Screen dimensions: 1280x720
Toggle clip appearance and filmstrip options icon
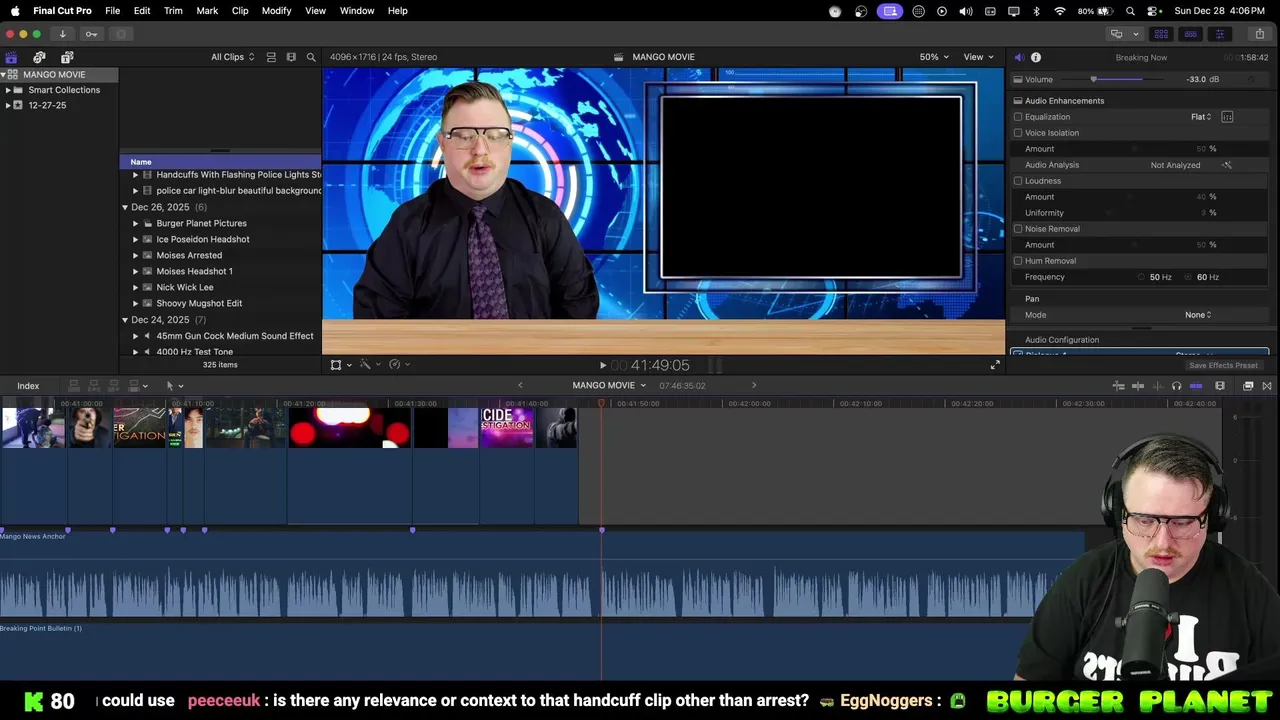(291, 57)
